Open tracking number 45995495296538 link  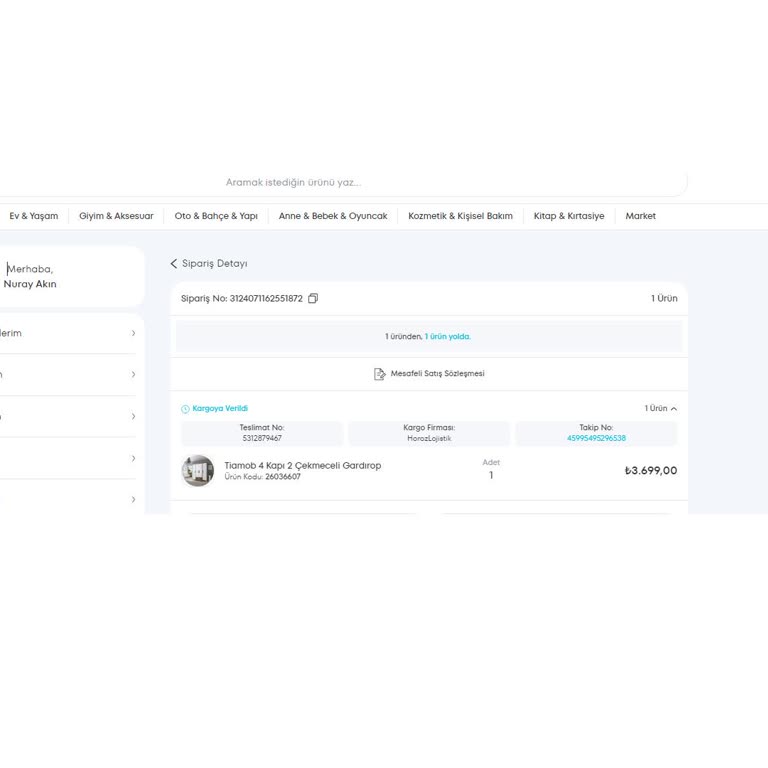point(596,438)
